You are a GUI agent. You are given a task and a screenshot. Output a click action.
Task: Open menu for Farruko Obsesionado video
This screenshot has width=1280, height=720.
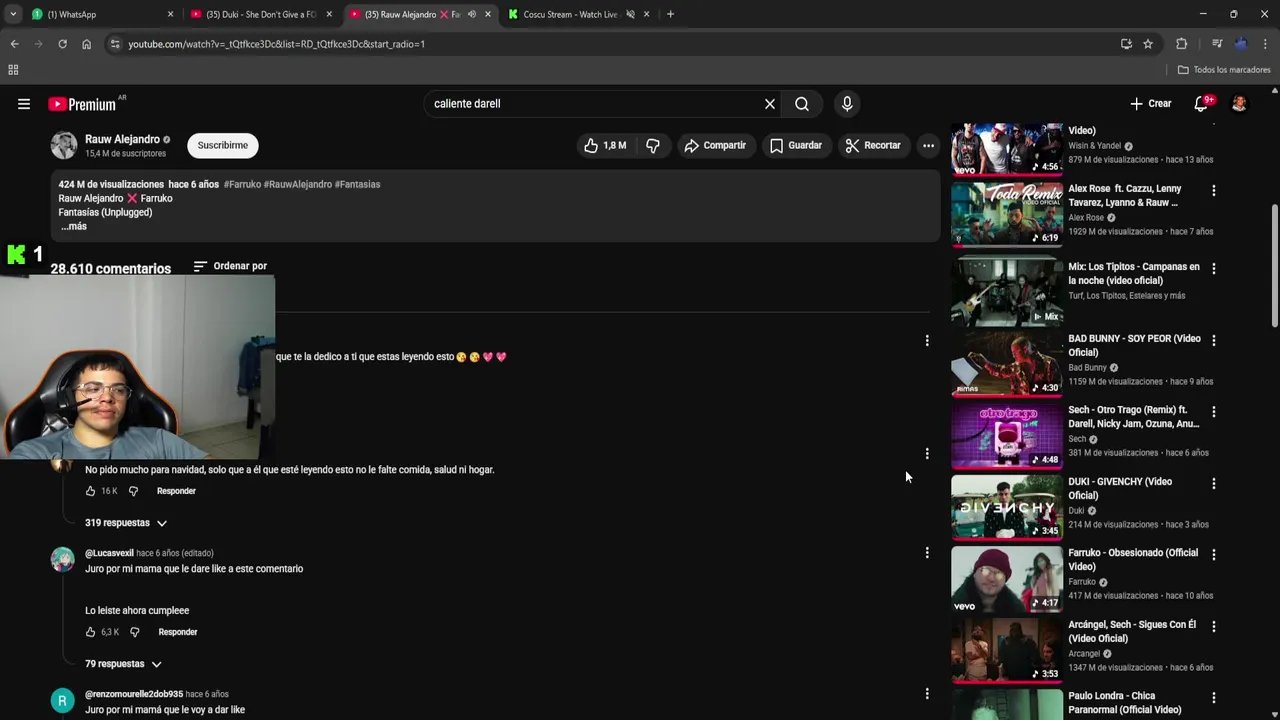1214,554
